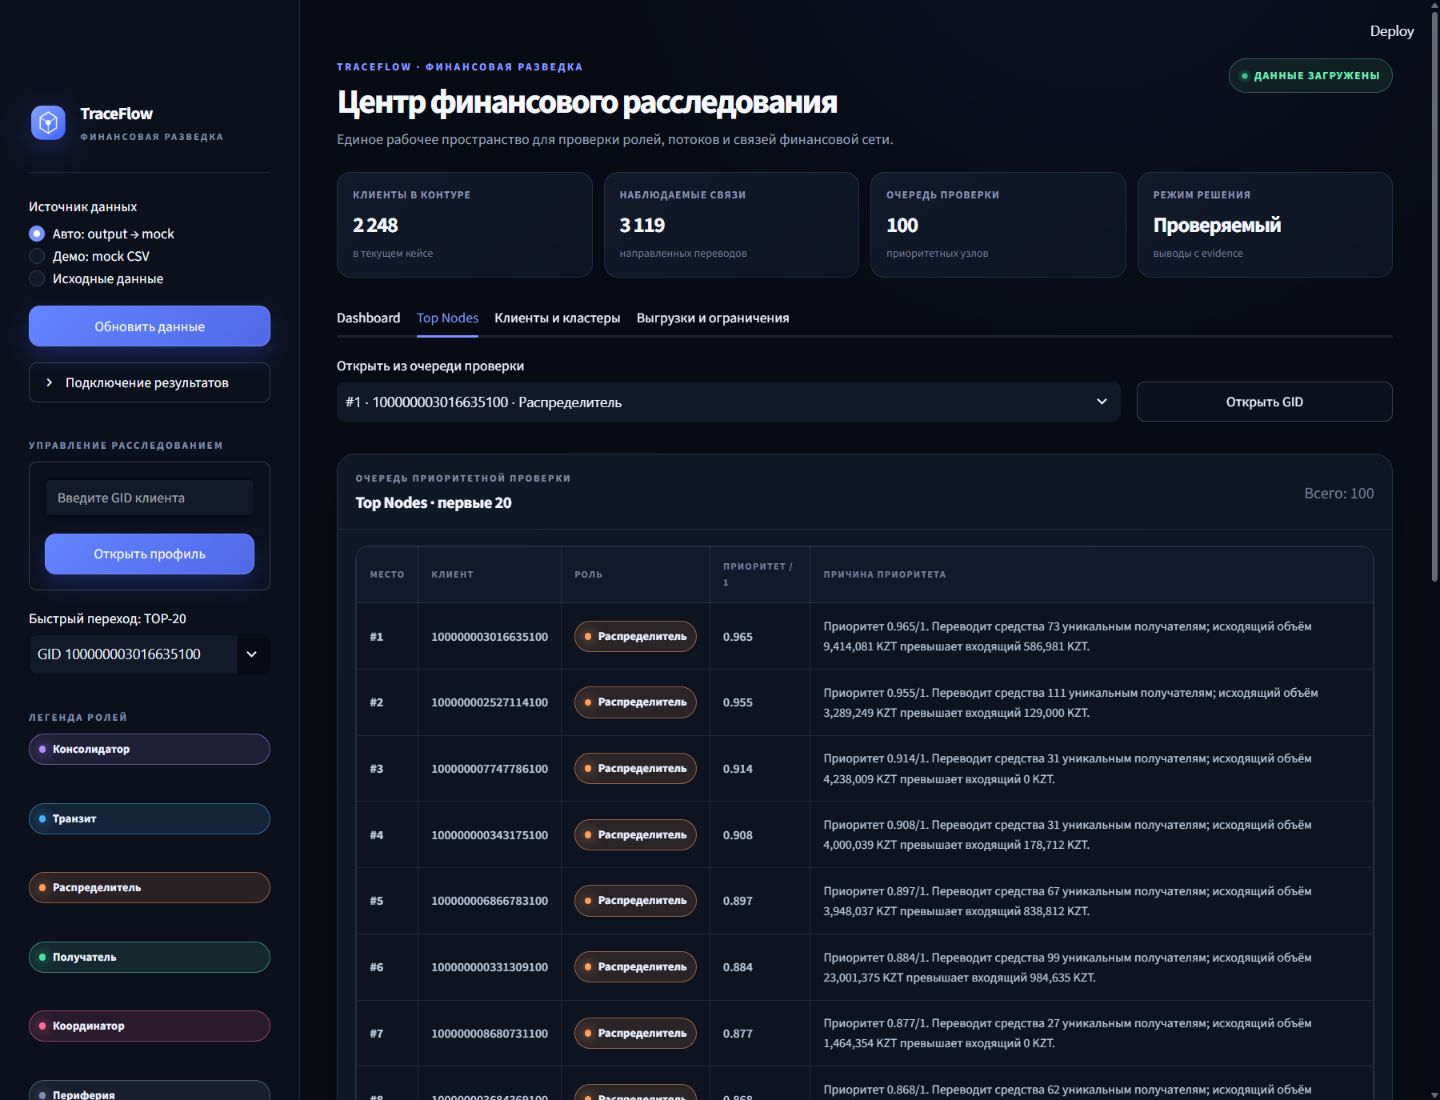The width and height of the screenshot is (1440, 1100).
Task: Click the 'Наблюдаемые связи' 3 119 card
Action: tap(731, 225)
